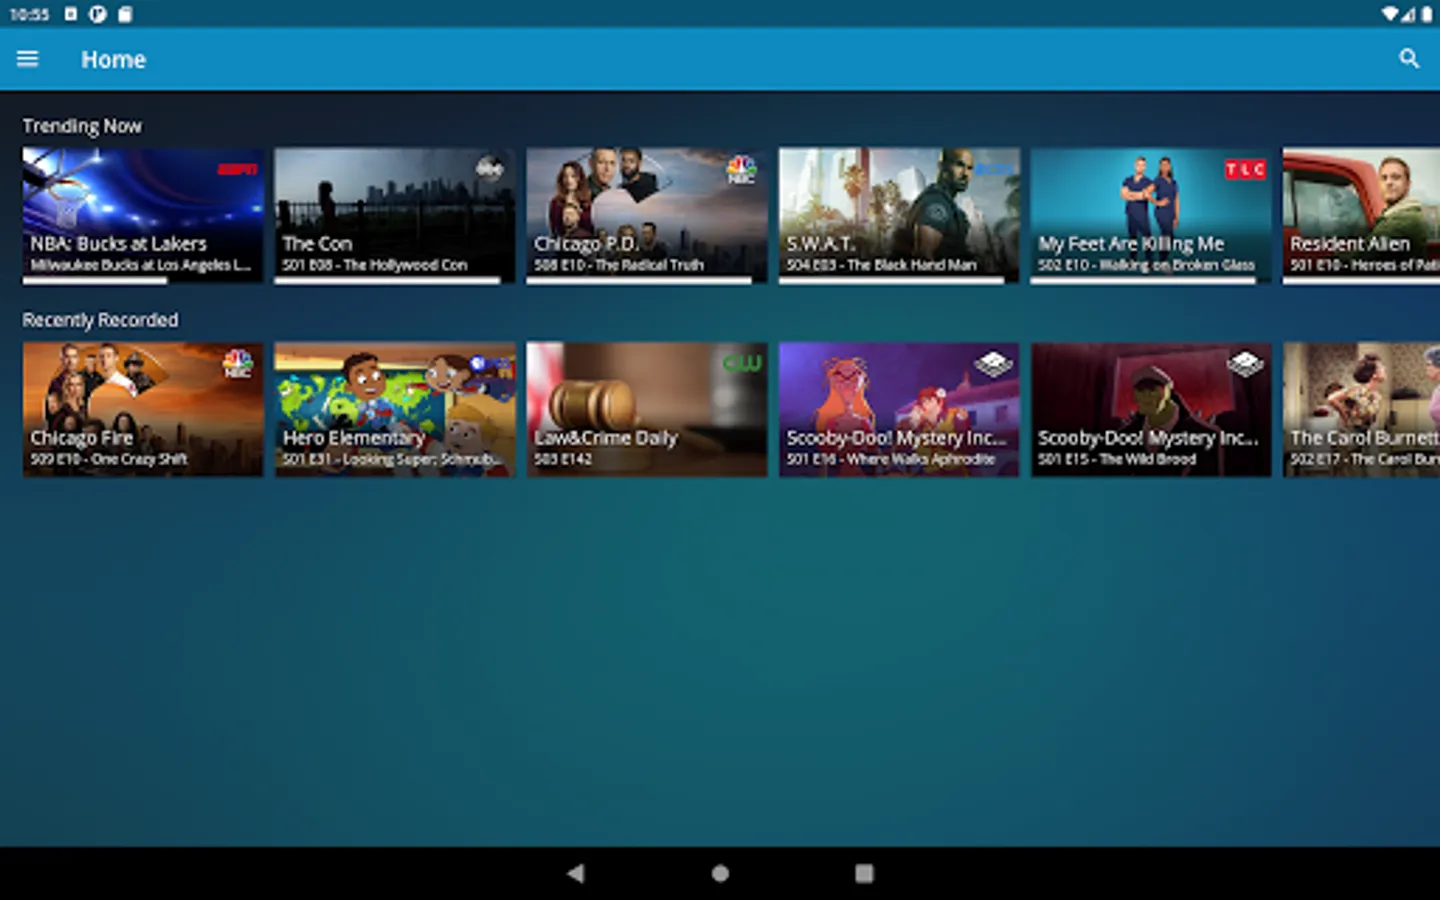This screenshot has height=900, width=1440.
Task: Open Scooby-Doo The Wild Brood recording
Action: 1151,409
